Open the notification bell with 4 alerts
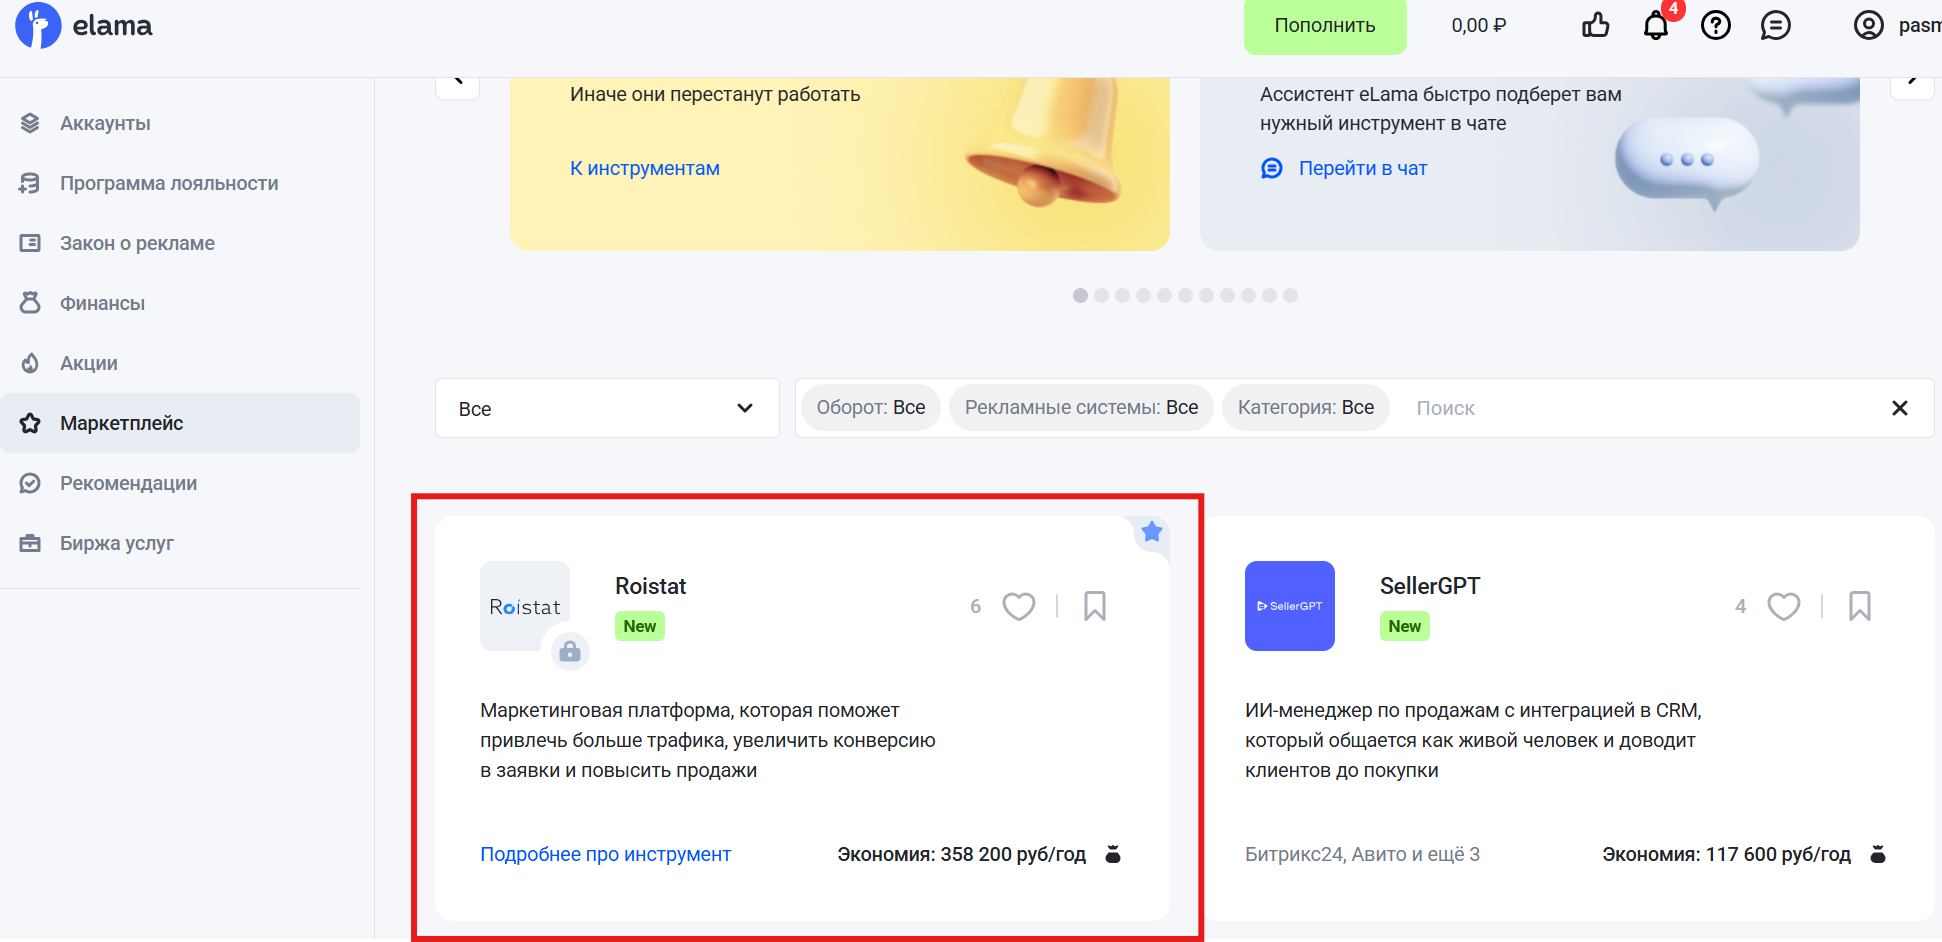 pos(1655,27)
